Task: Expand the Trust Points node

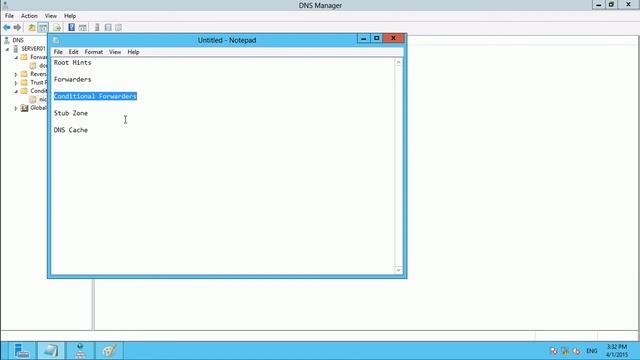Action: tap(16, 83)
